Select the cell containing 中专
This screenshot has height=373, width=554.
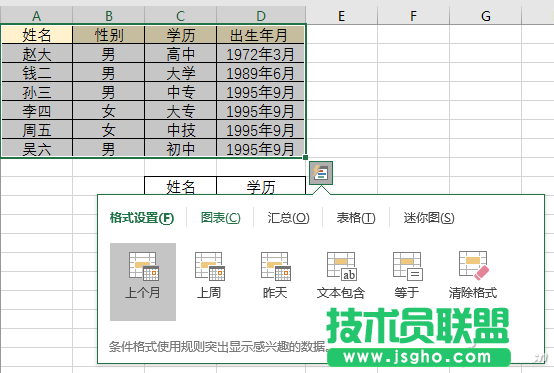coord(181,92)
